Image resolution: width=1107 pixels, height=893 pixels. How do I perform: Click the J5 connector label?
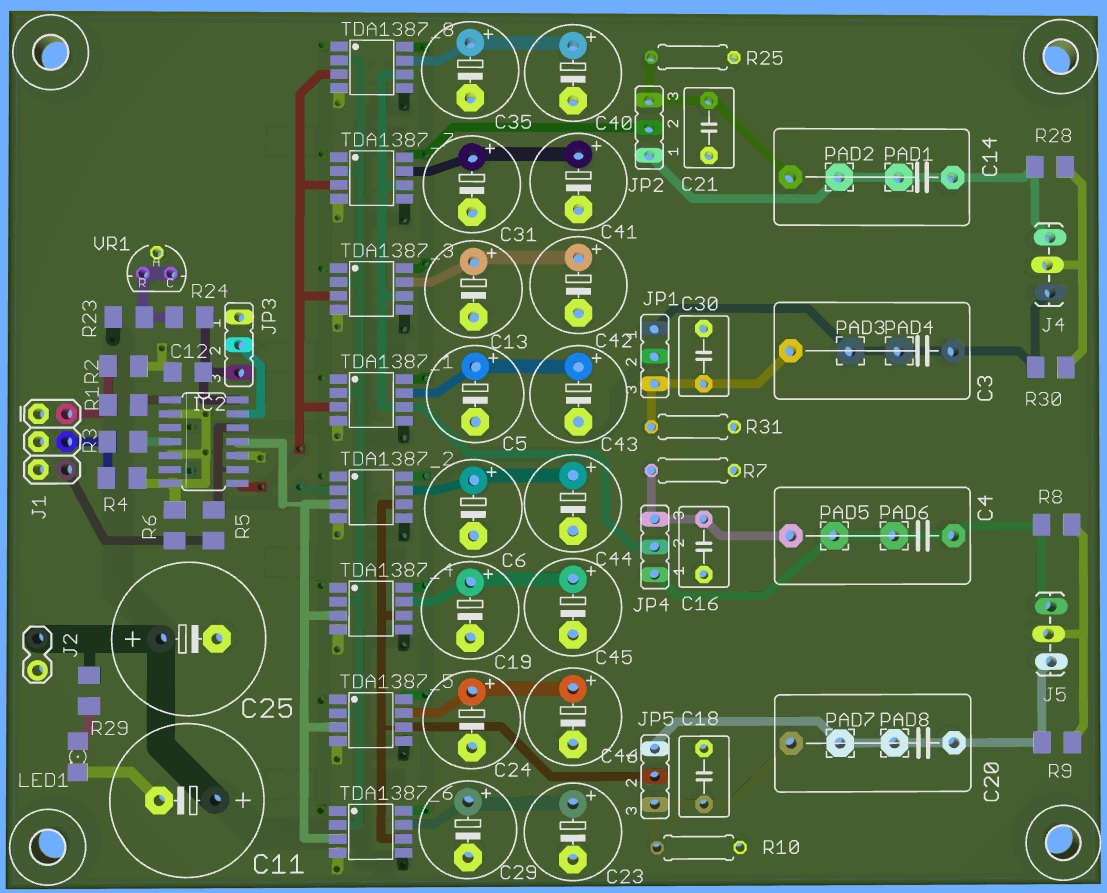(x=1055, y=695)
